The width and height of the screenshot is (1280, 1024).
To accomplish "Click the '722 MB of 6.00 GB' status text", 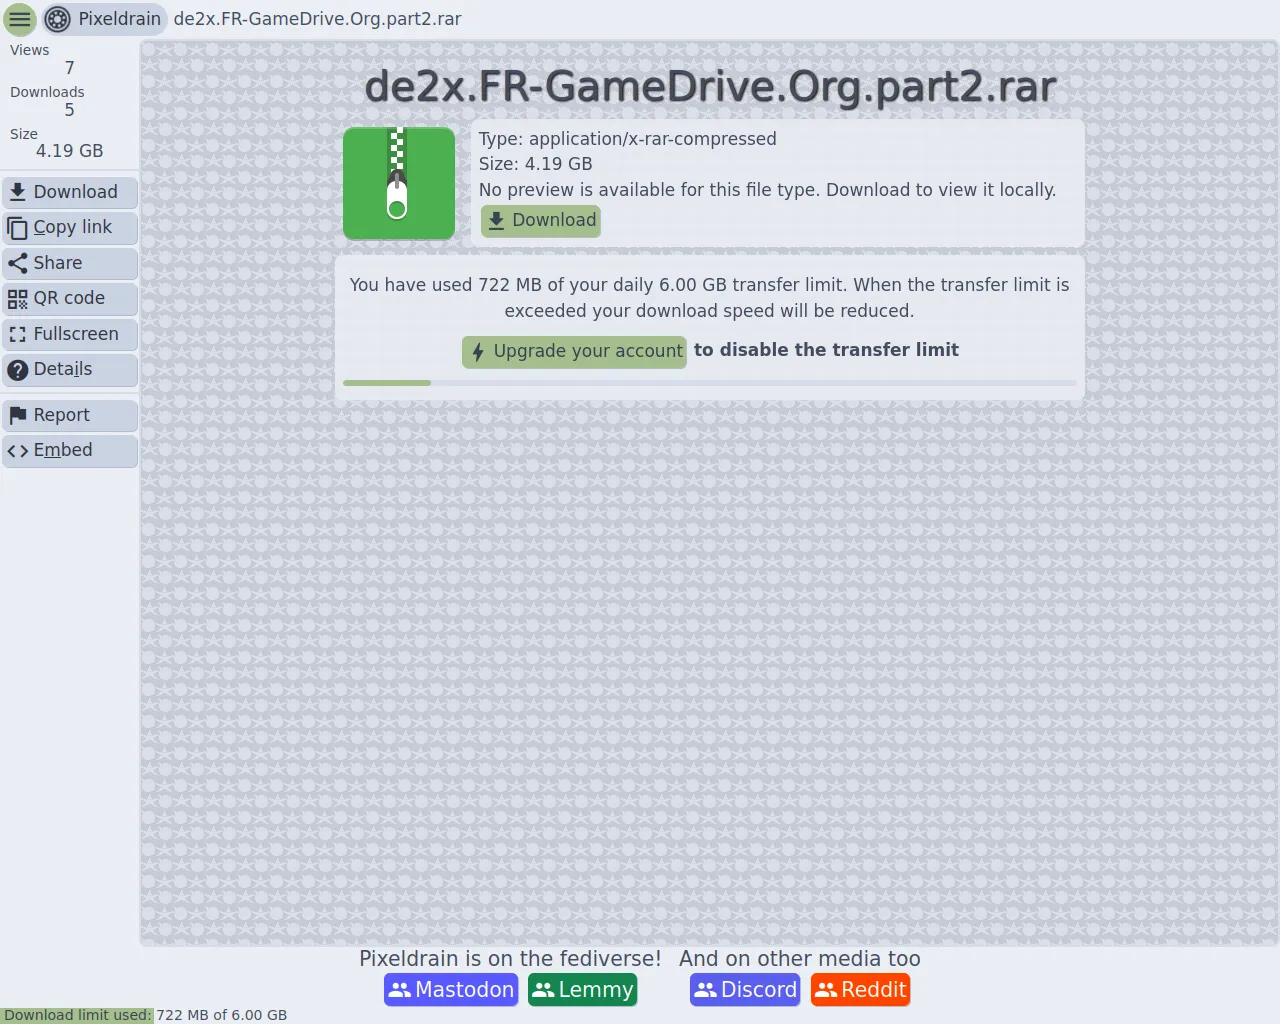I will pos(222,1015).
